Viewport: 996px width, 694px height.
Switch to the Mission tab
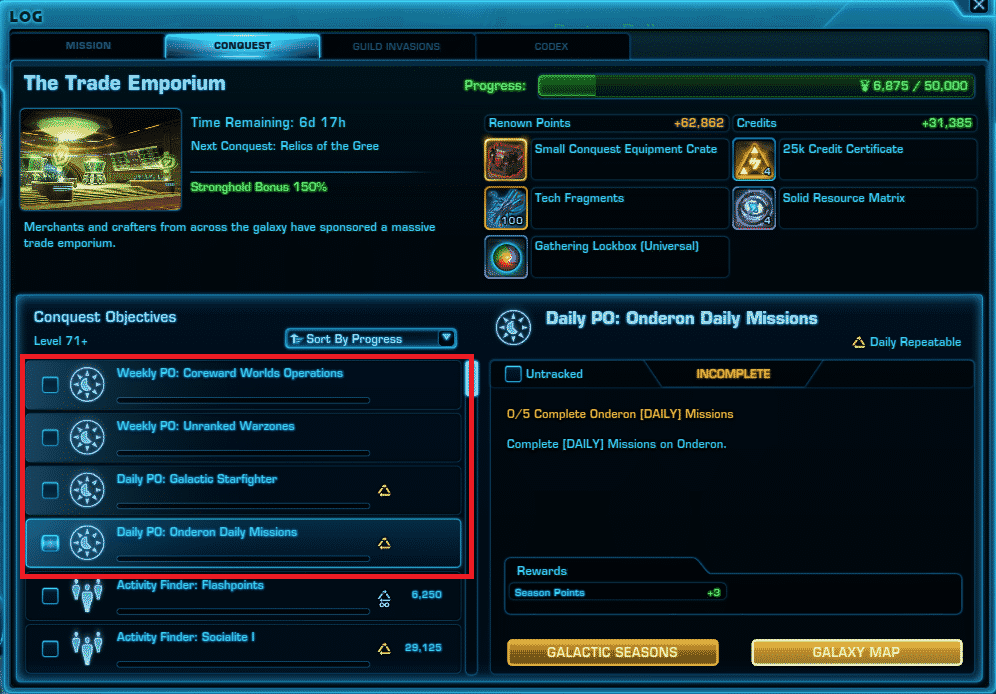pyautogui.click(x=88, y=46)
